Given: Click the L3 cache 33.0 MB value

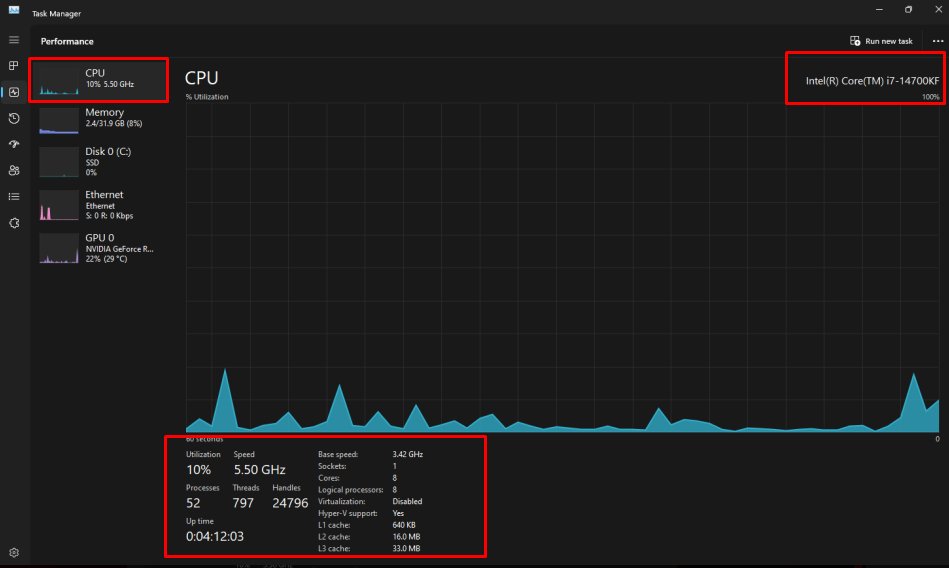Looking at the screenshot, I should click(406, 549).
